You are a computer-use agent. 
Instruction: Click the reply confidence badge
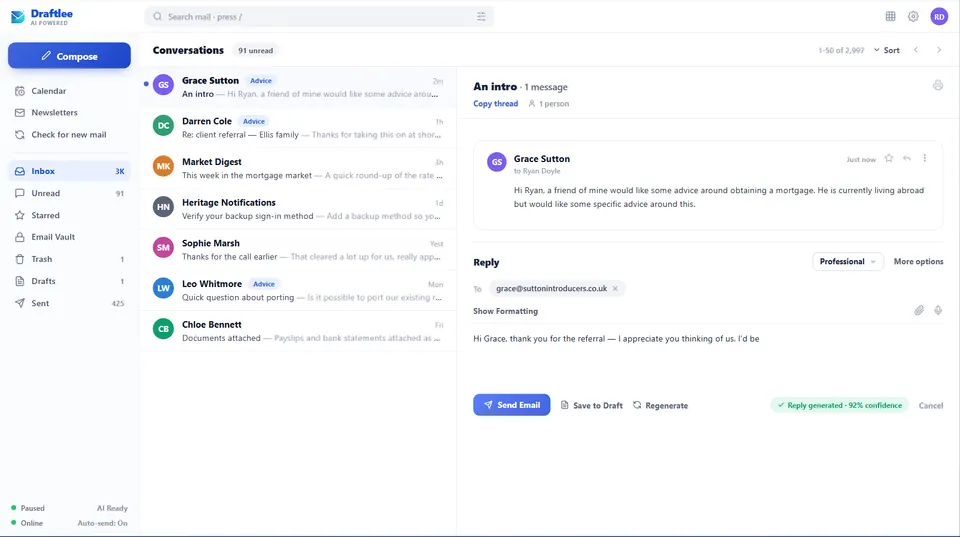pos(839,405)
